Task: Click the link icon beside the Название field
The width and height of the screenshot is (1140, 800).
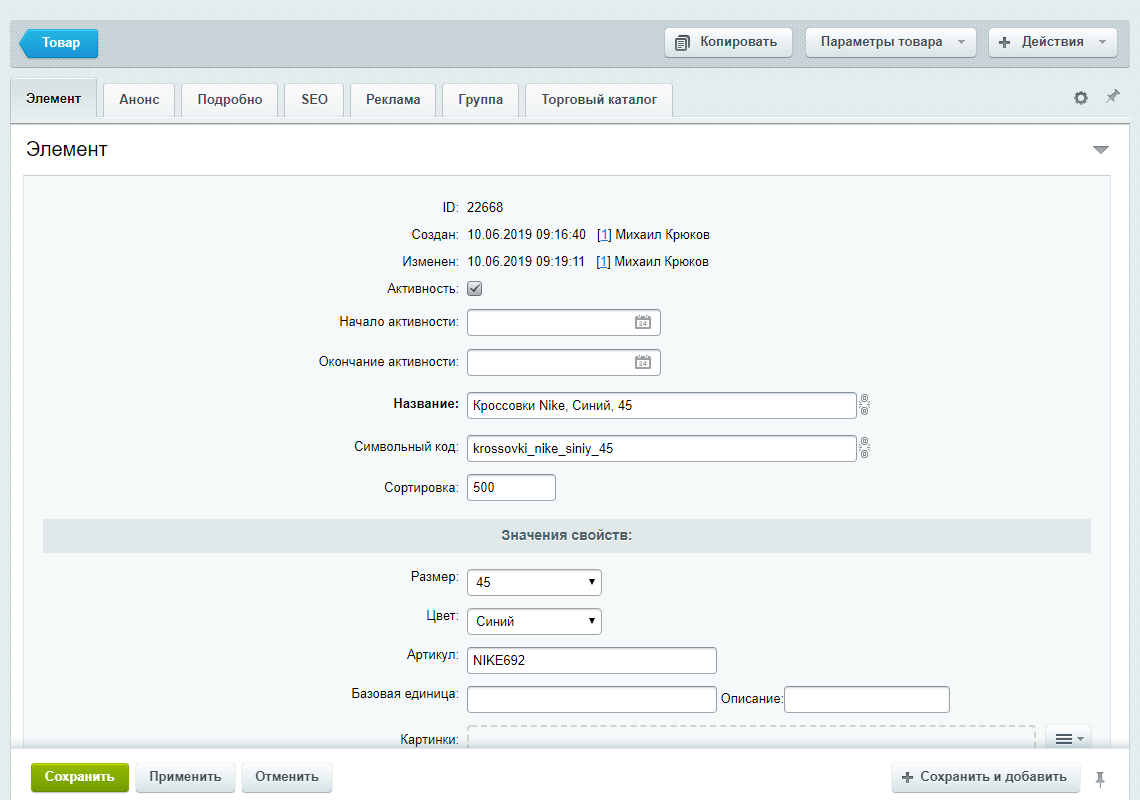Action: pyautogui.click(x=865, y=405)
